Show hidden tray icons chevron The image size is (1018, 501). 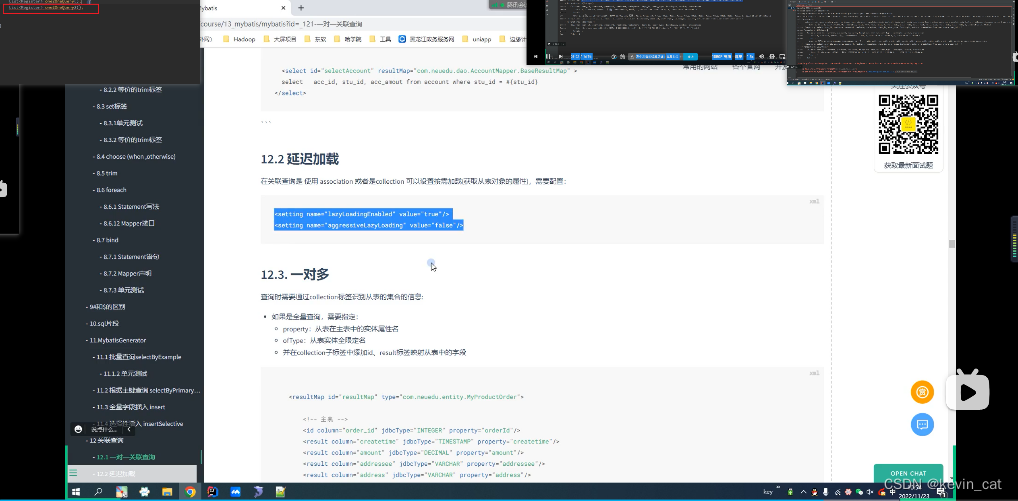tap(804, 491)
